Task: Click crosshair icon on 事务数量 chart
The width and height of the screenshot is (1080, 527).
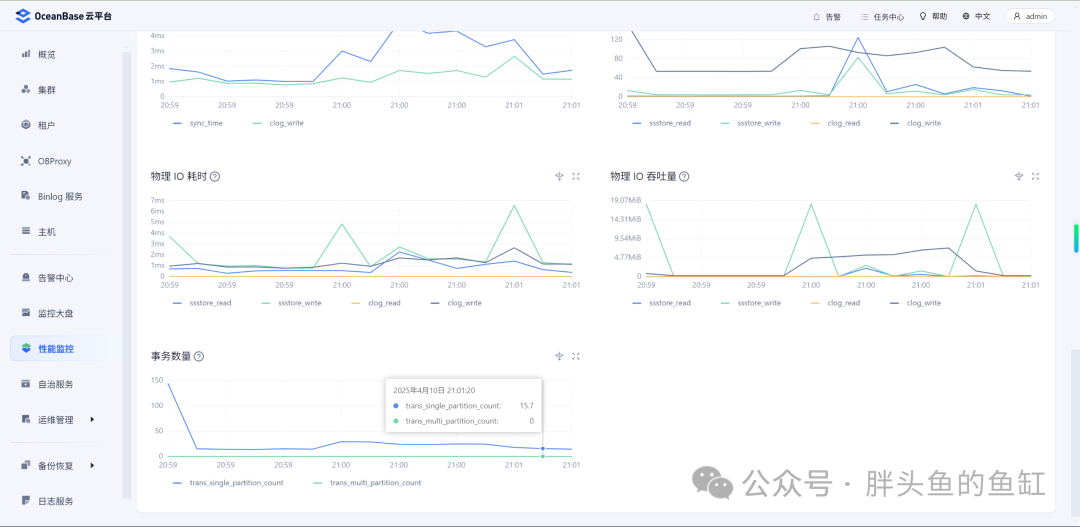Action: click(559, 356)
